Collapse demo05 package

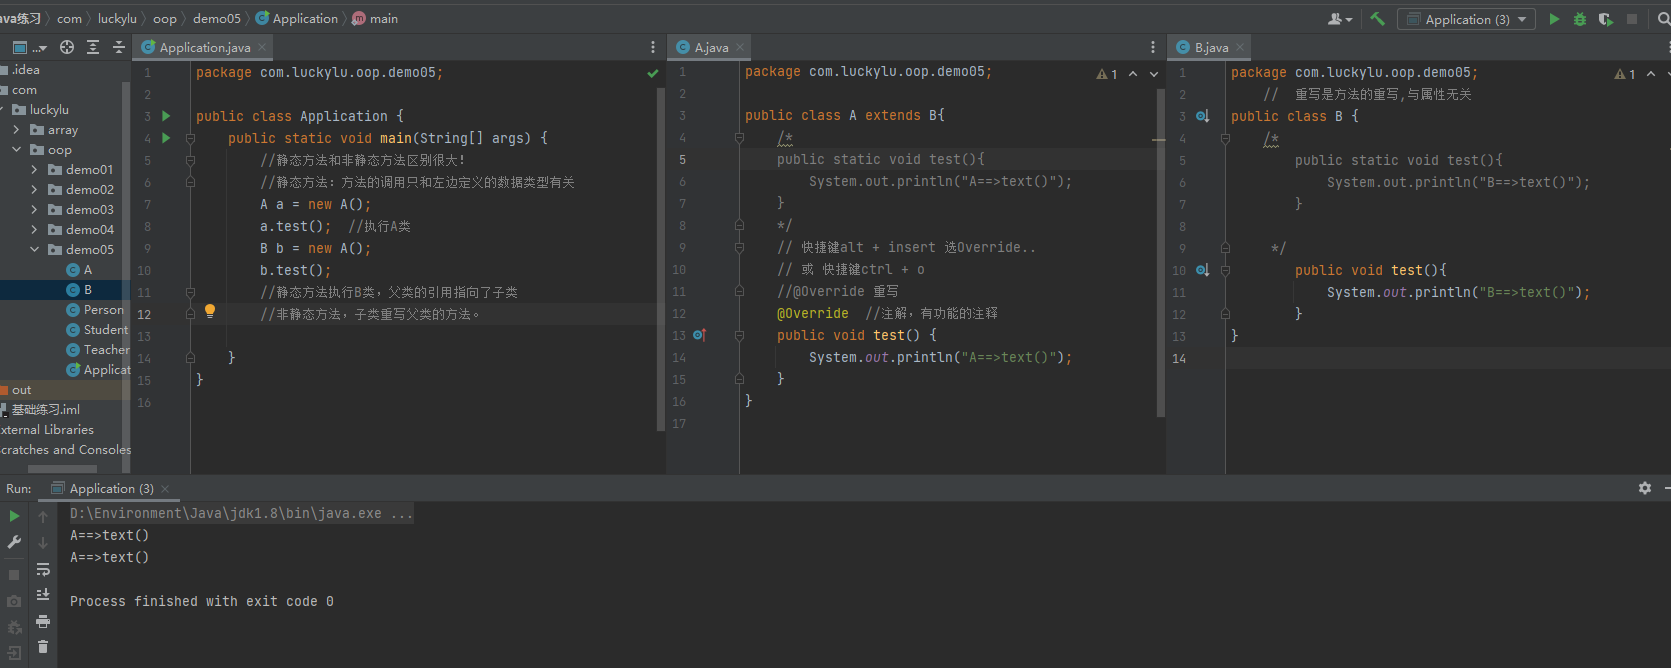click(x=34, y=249)
